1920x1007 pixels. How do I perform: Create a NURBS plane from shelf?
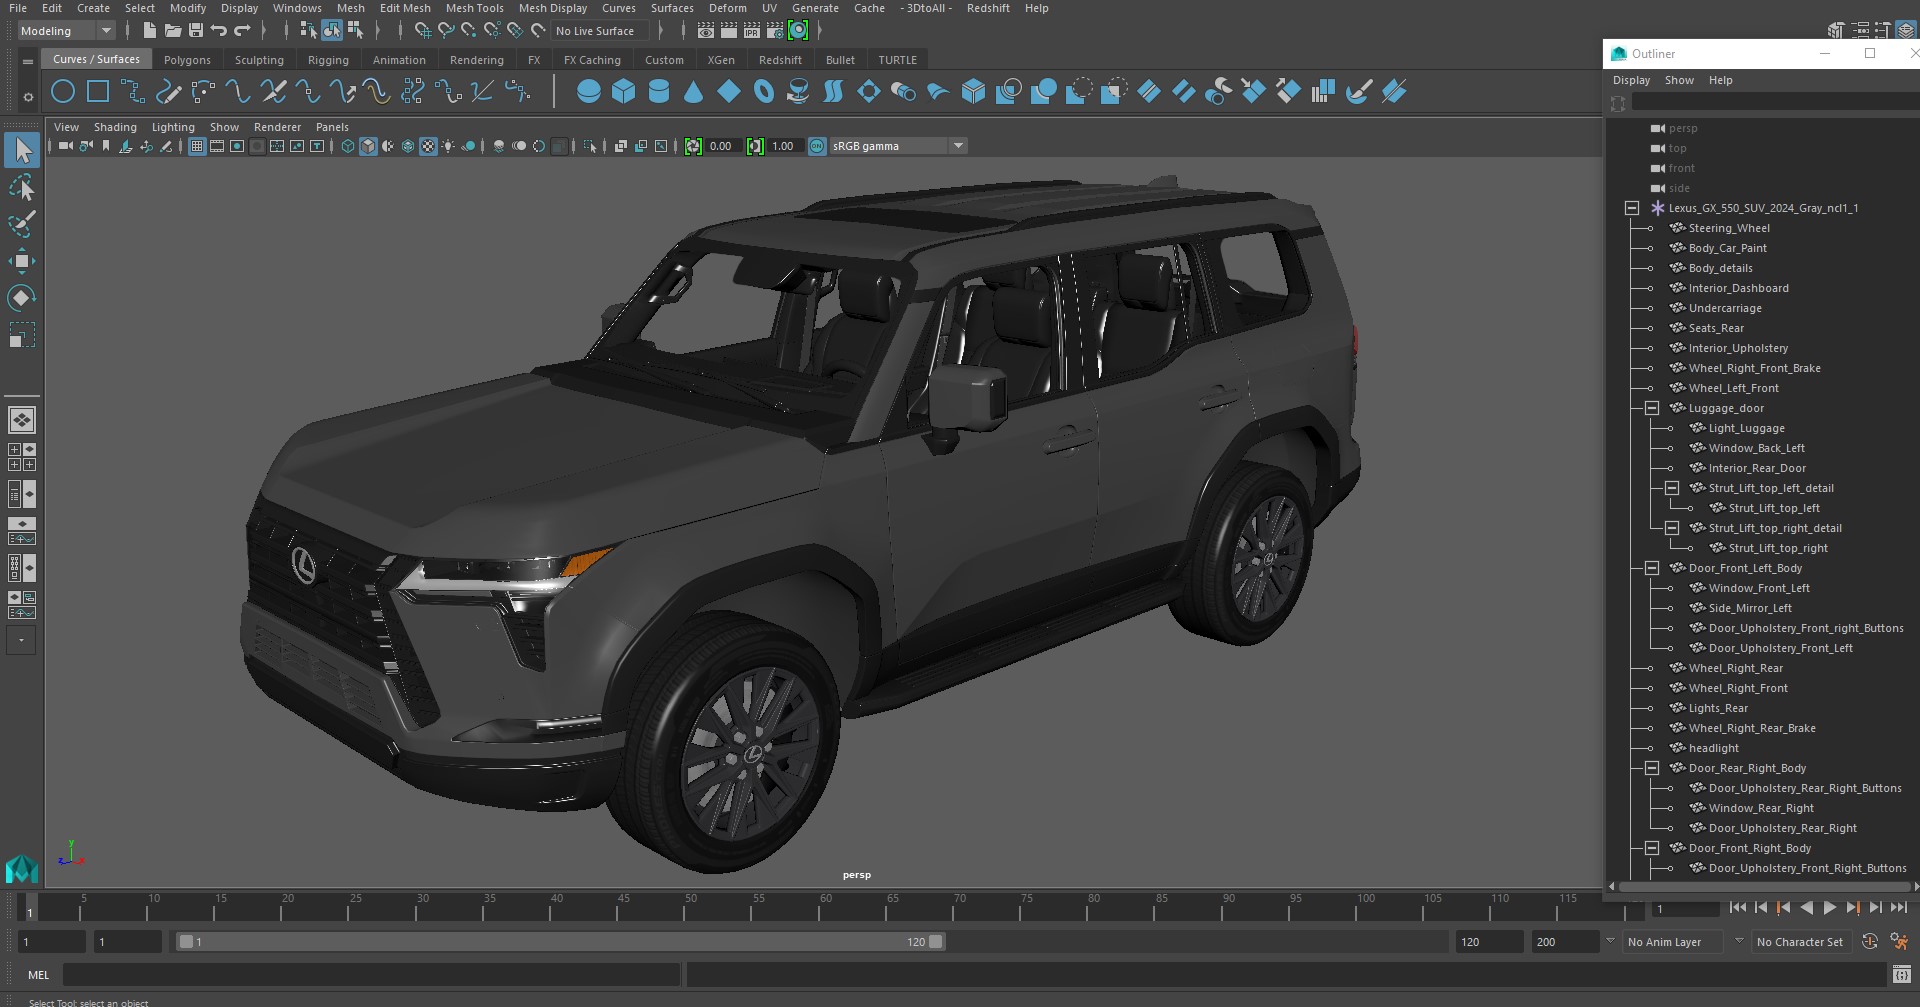pyautogui.click(x=729, y=92)
